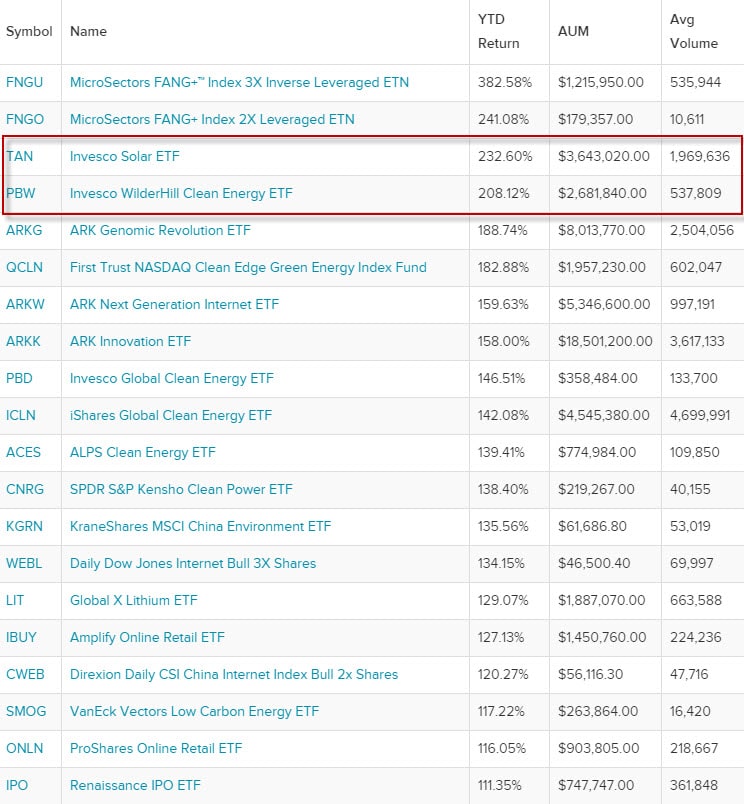Screen dimensions: 744x804
Task: Open KraneShares MSCI China Environment ETF
Action: click(200, 527)
